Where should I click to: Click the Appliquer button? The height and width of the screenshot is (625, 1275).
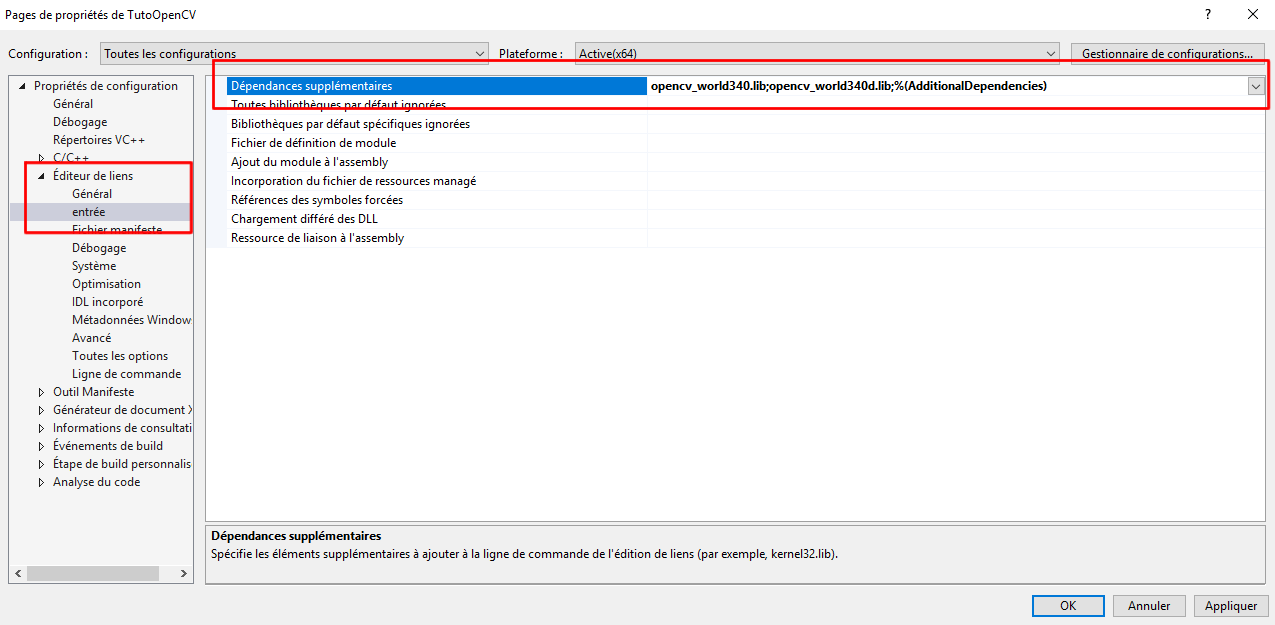1230,605
